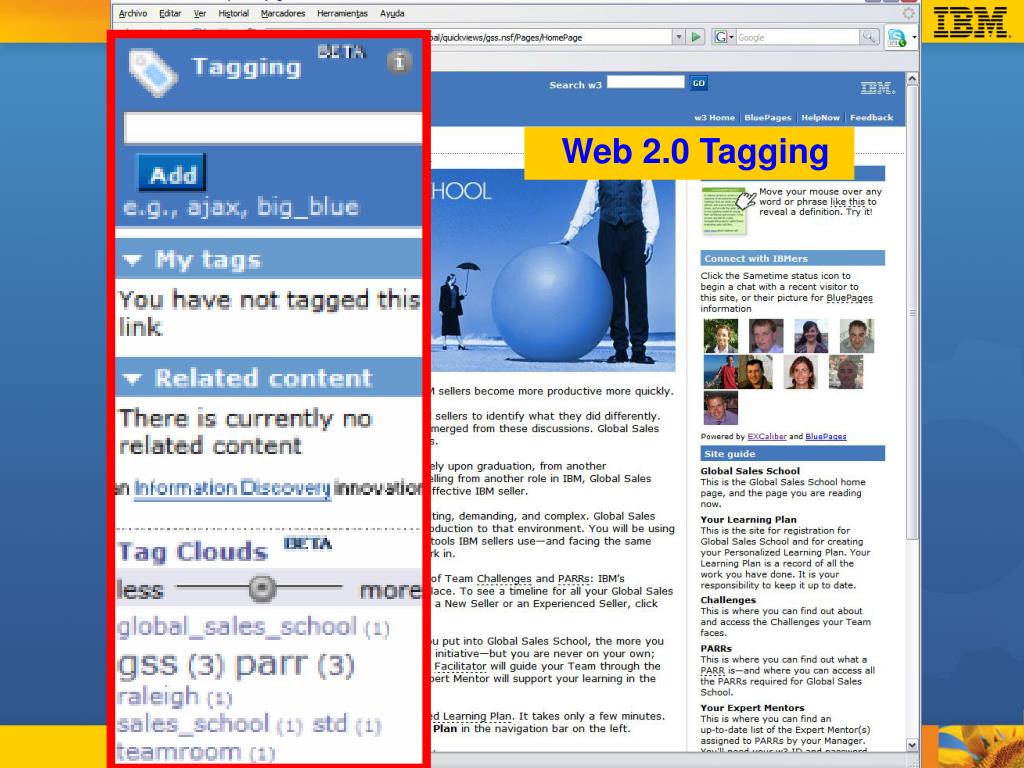Select the parr (3) tag
Viewport: 1024px width, 768px height.
pyautogui.click(x=295, y=666)
